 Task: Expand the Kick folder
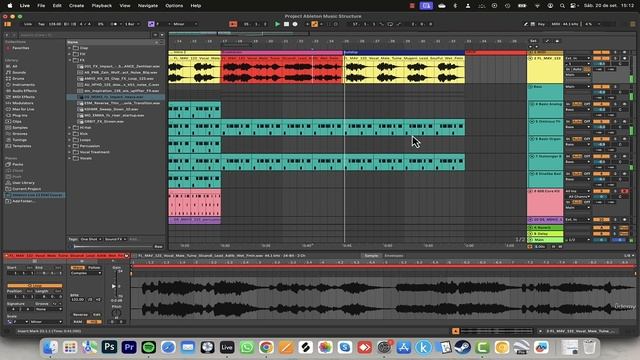pos(70,133)
